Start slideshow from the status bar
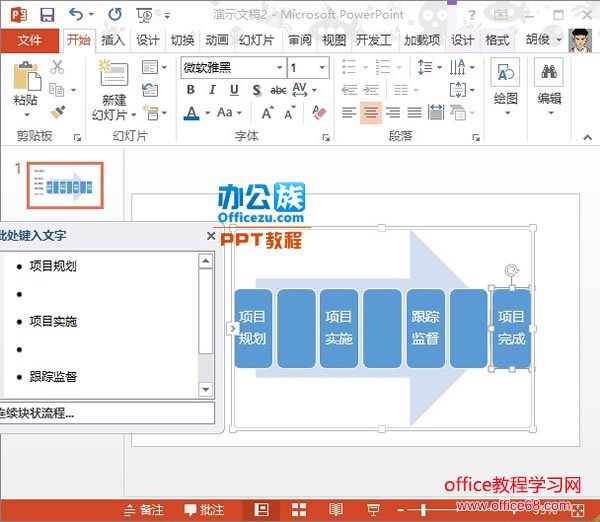 click(373, 510)
